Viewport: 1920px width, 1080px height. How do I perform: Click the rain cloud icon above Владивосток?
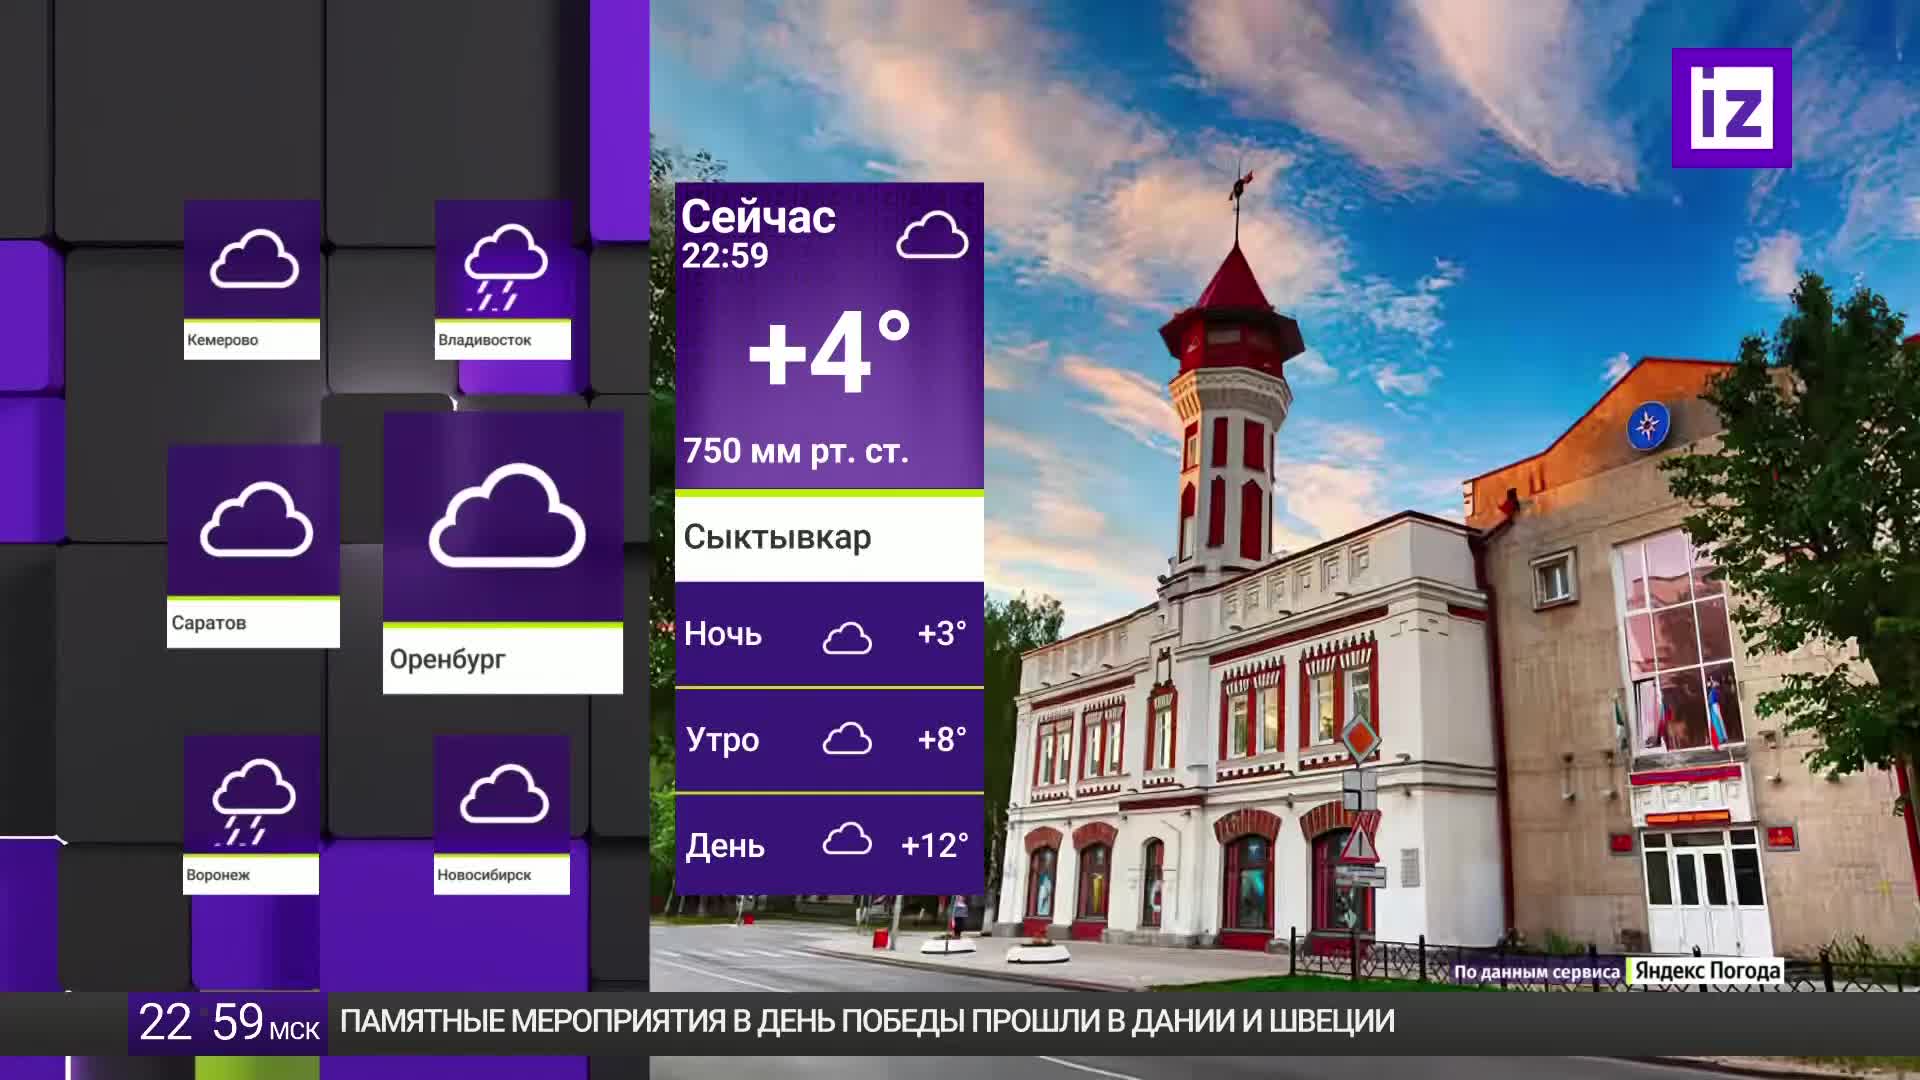[505, 267]
